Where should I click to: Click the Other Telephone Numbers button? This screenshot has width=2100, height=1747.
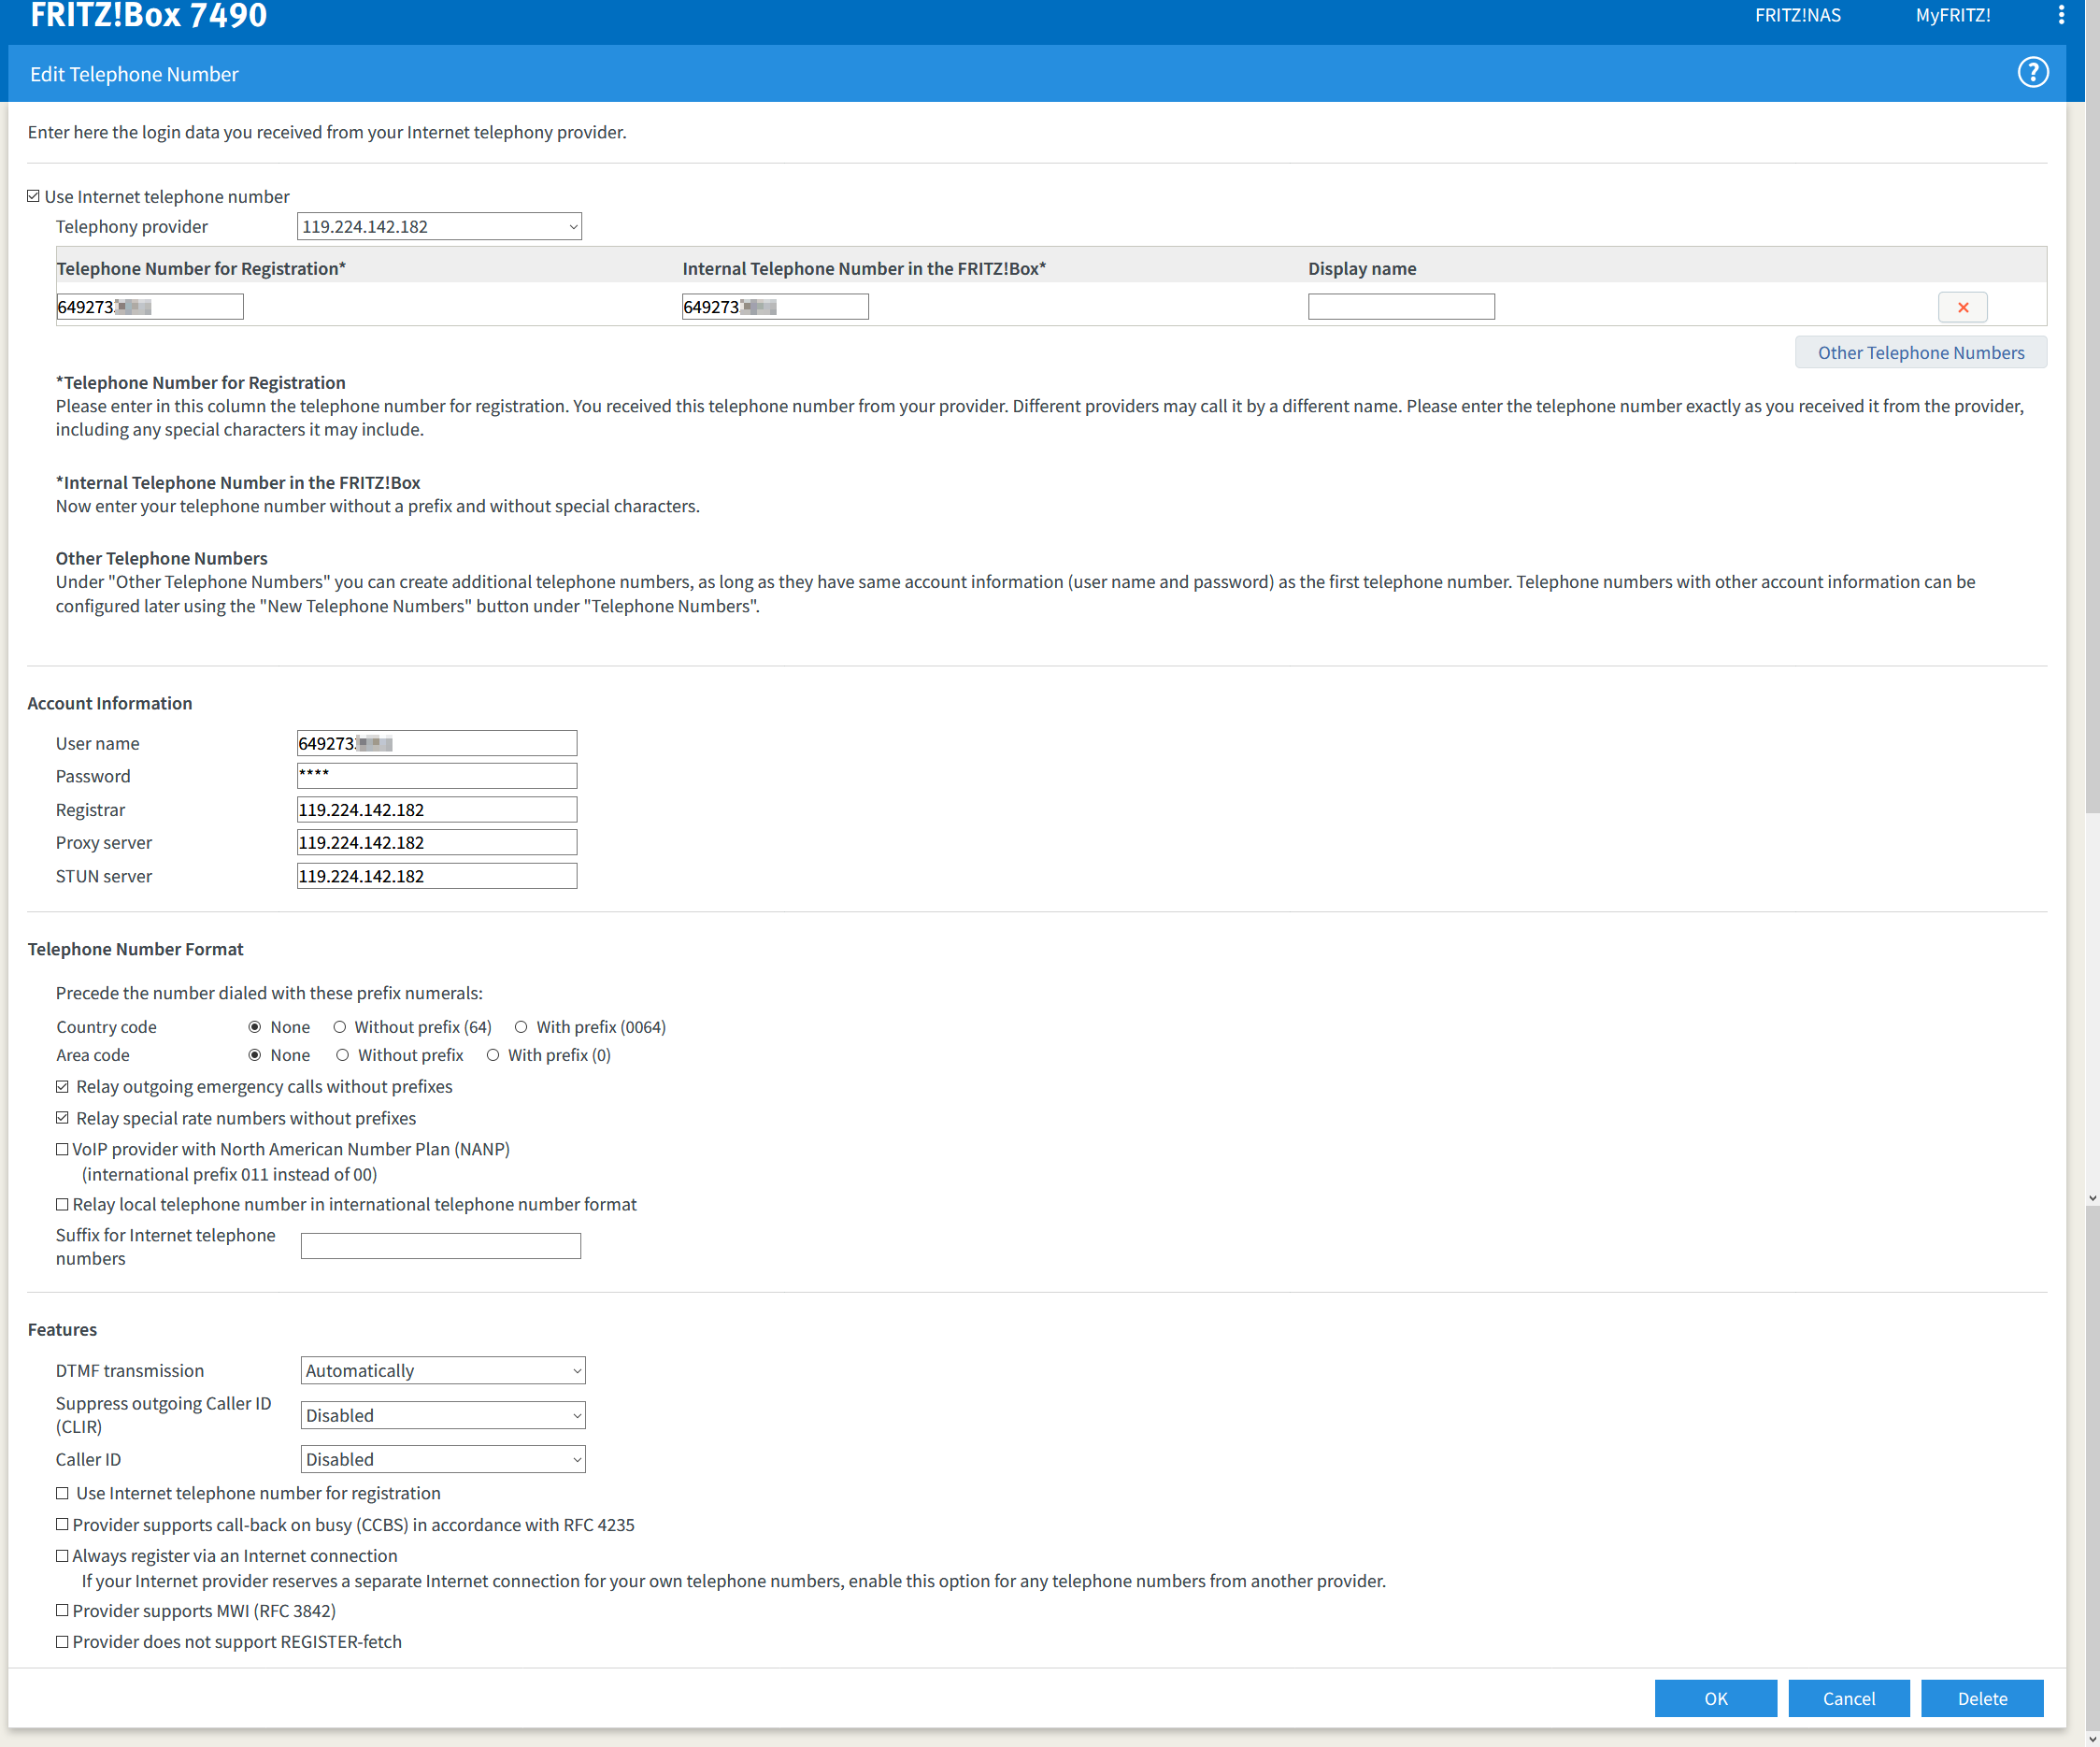tap(1920, 353)
